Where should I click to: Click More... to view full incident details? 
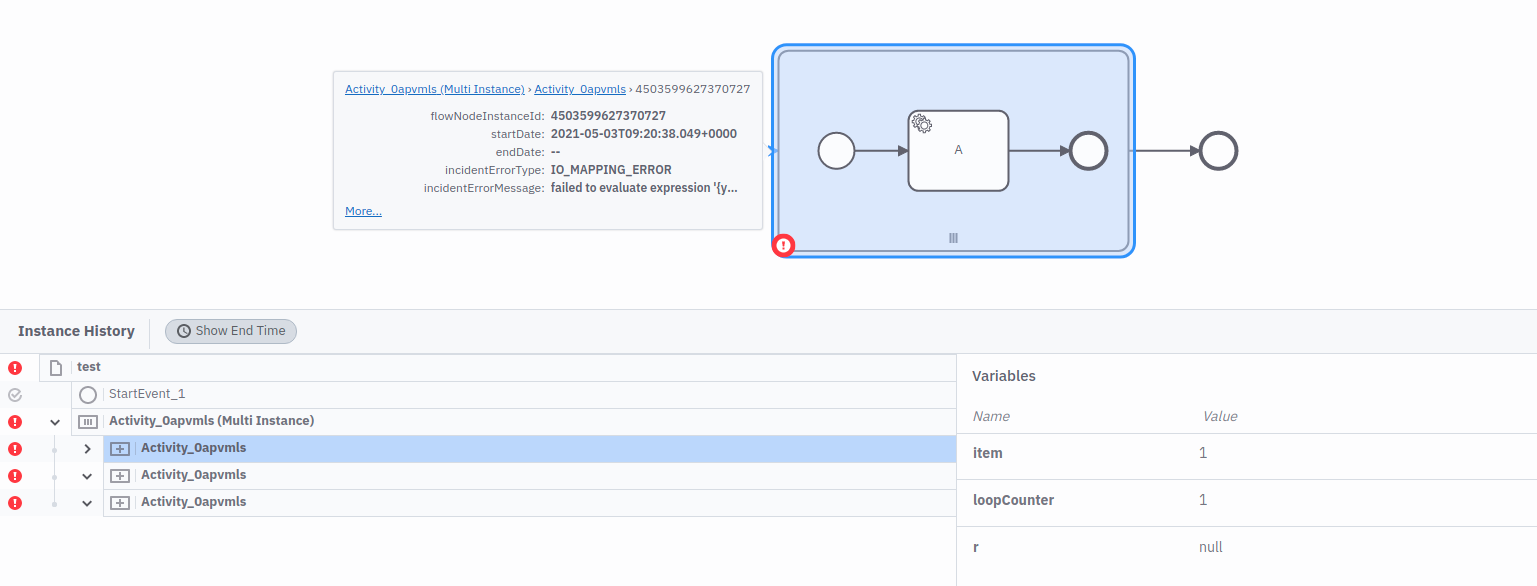coord(362,211)
